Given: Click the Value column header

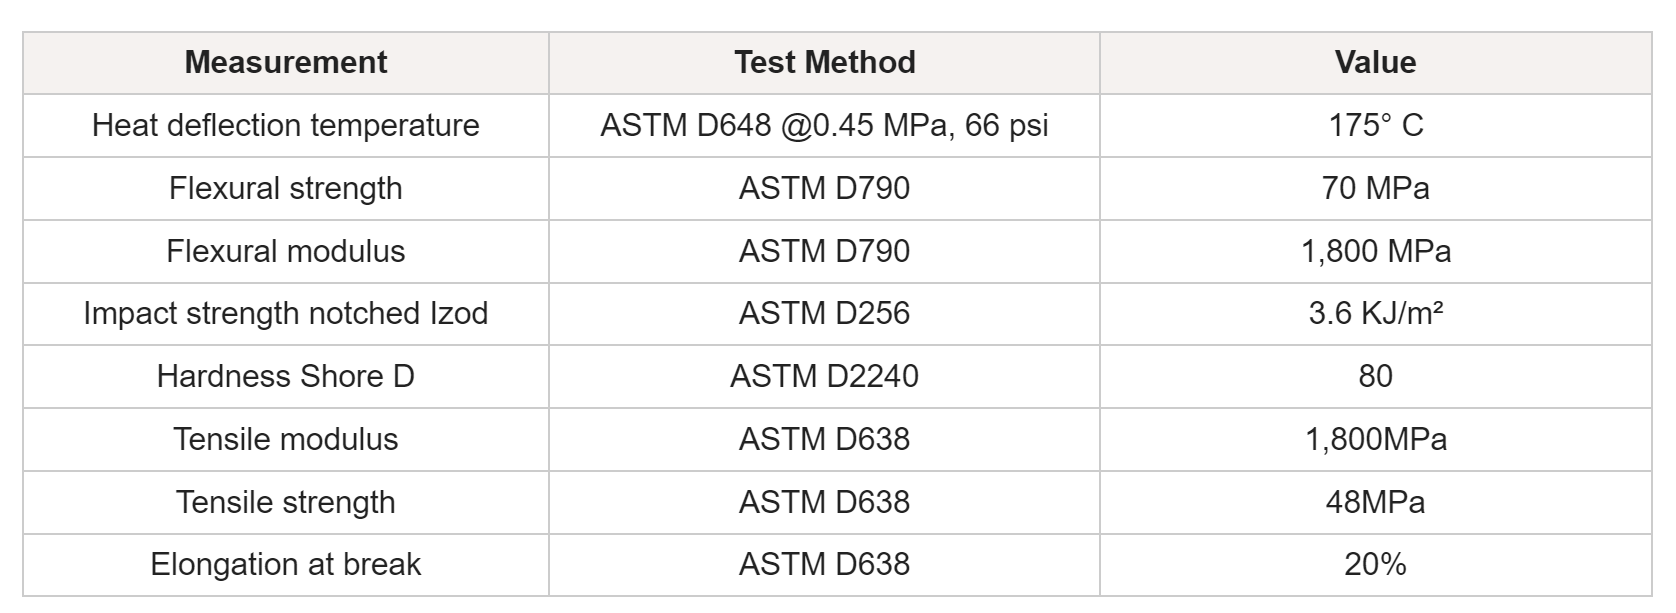Looking at the screenshot, I should click(1375, 63).
